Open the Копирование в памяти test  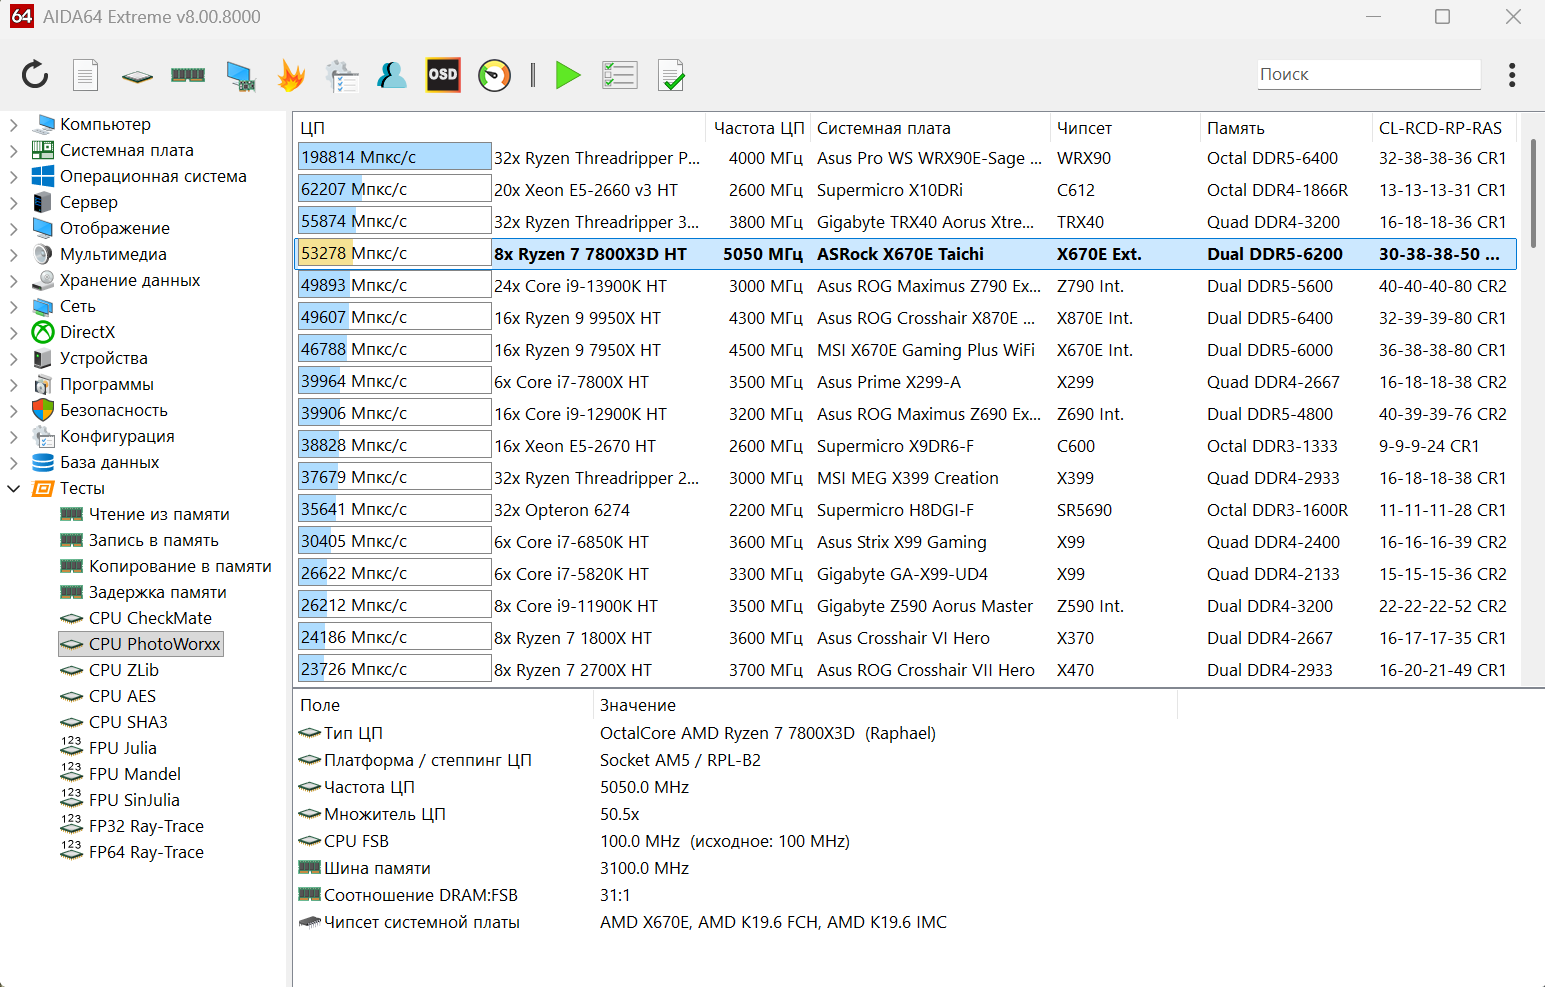[180, 566]
